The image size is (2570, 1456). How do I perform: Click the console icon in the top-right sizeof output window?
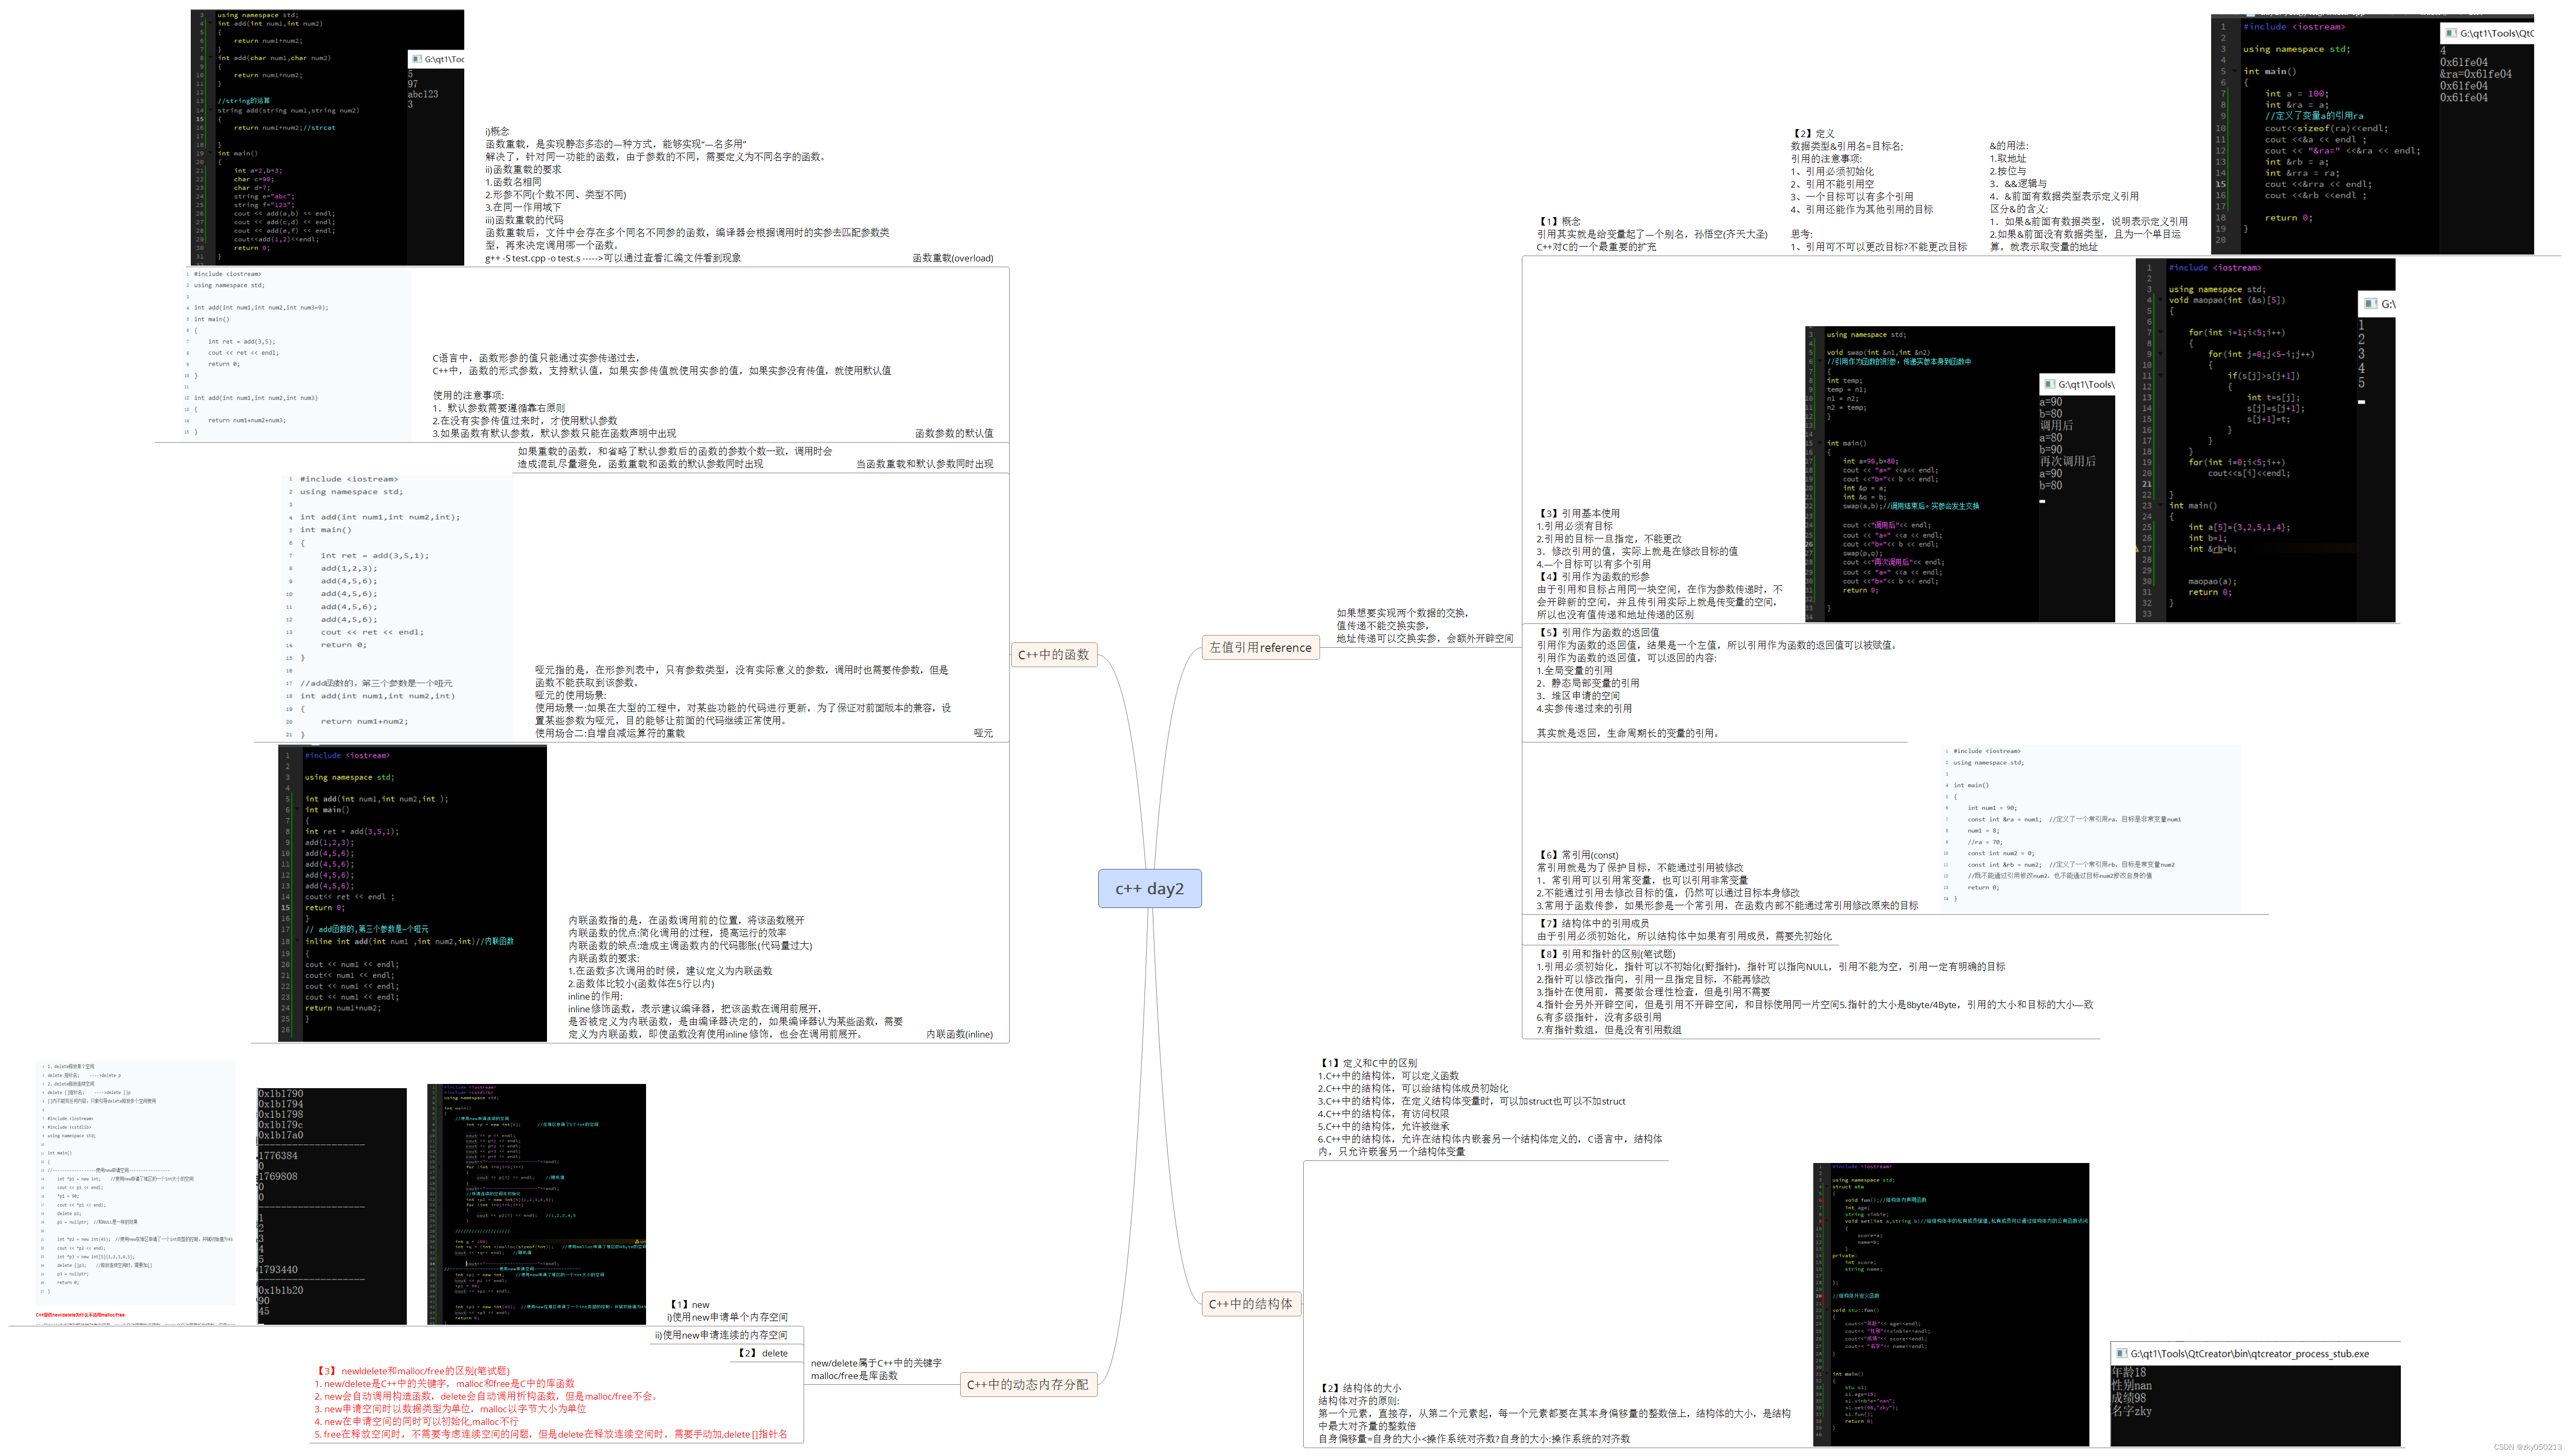pos(2451,33)
